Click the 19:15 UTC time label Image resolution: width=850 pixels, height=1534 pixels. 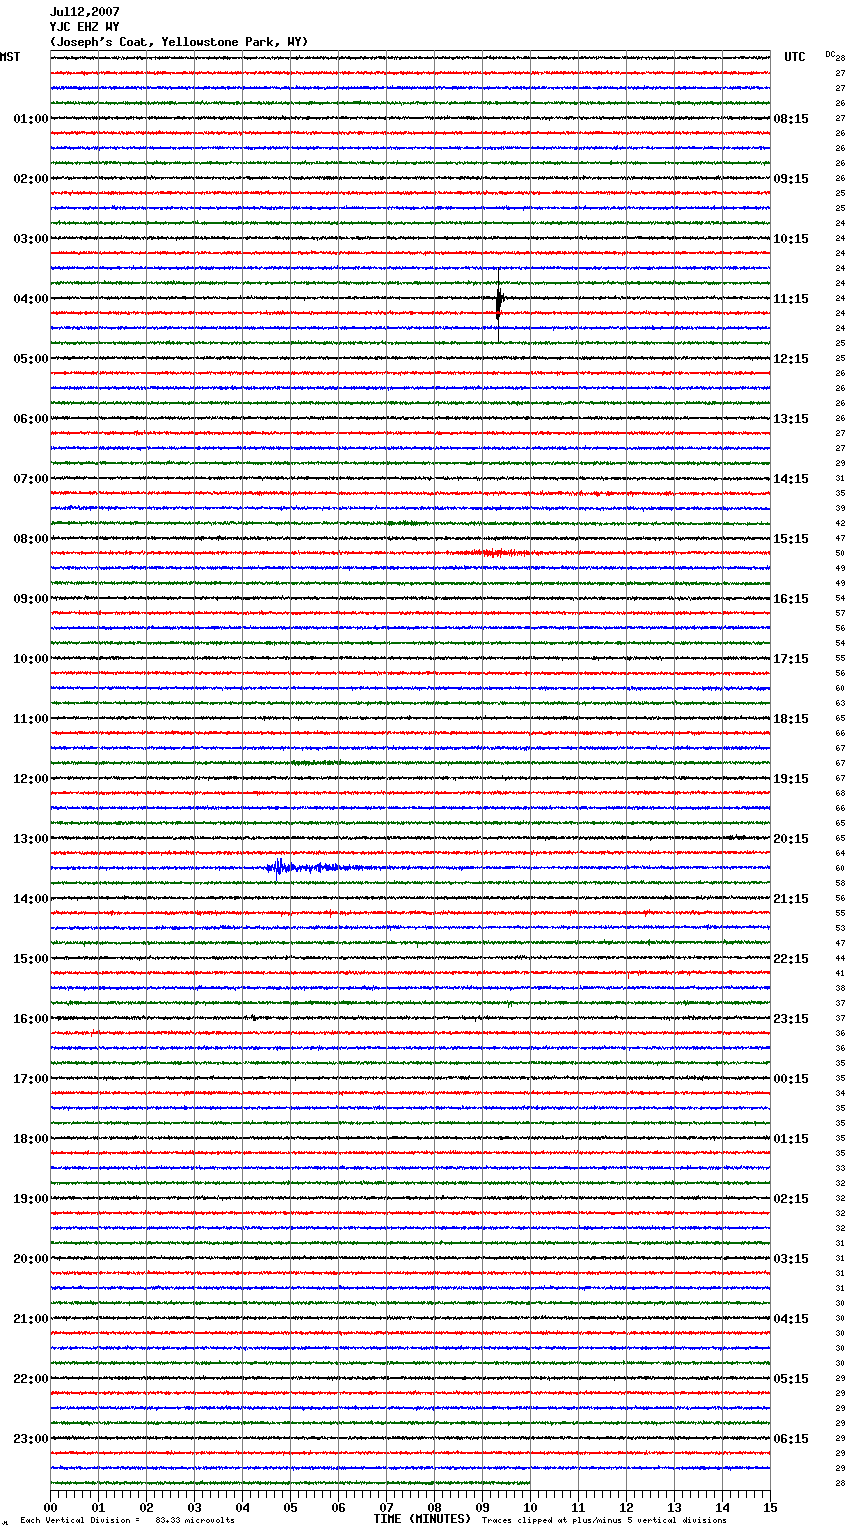coord(791,779)
